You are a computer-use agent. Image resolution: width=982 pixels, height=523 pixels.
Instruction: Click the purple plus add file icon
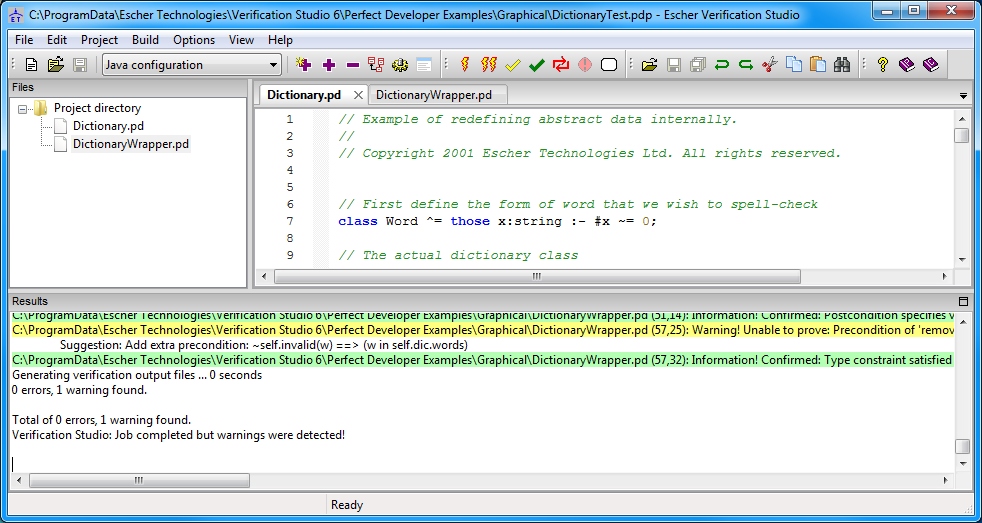tap(329, 65)
